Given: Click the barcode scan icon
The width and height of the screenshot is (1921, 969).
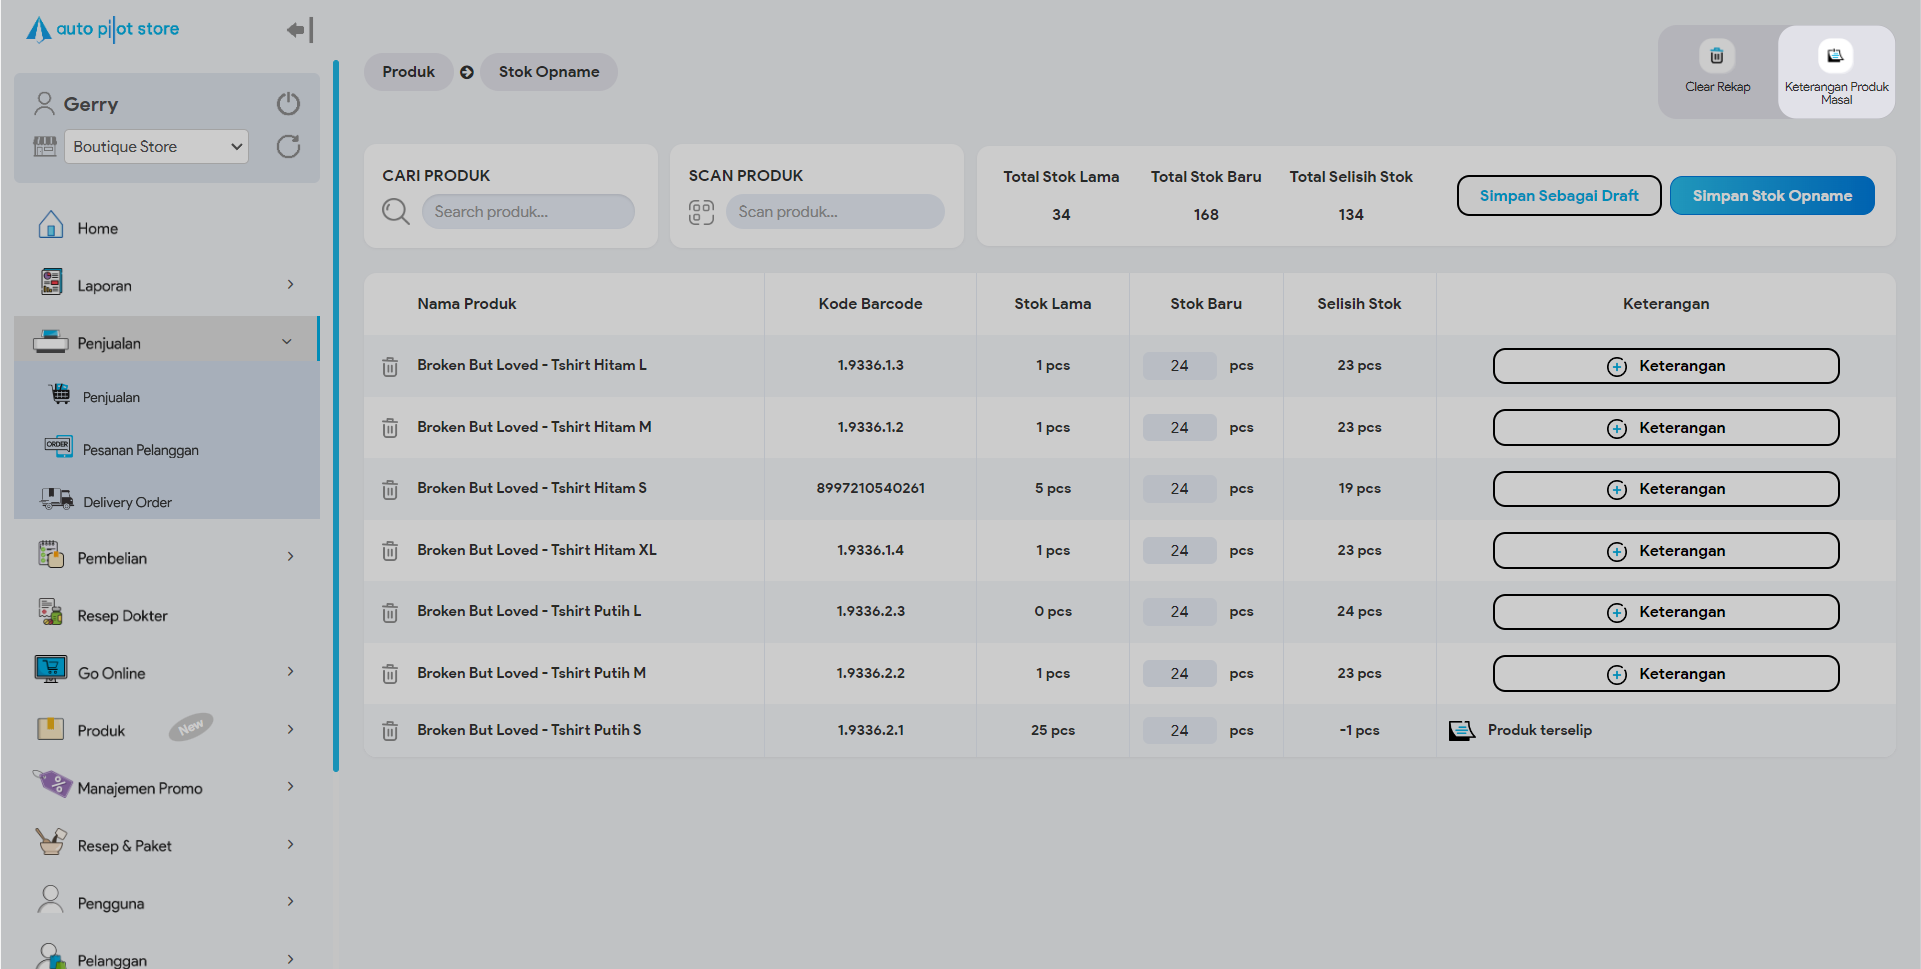Looking at the screenshot, I should (701, 212).
